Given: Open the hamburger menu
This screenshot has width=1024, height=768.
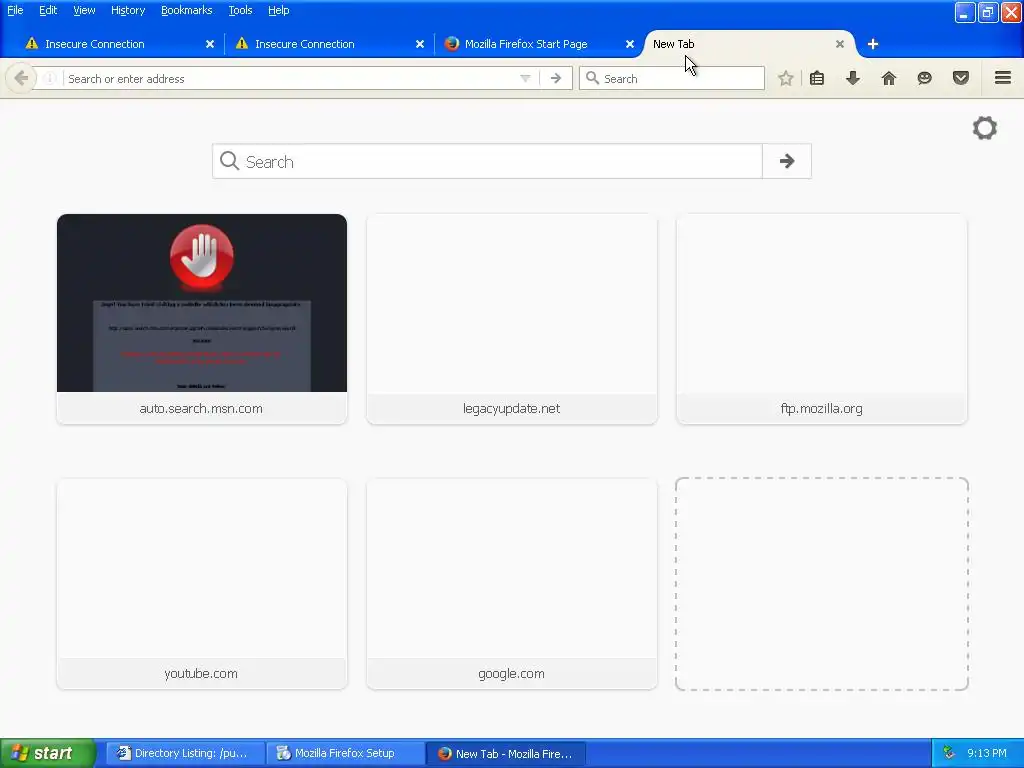Looking at the screenshot, I should pos(1003,78).
